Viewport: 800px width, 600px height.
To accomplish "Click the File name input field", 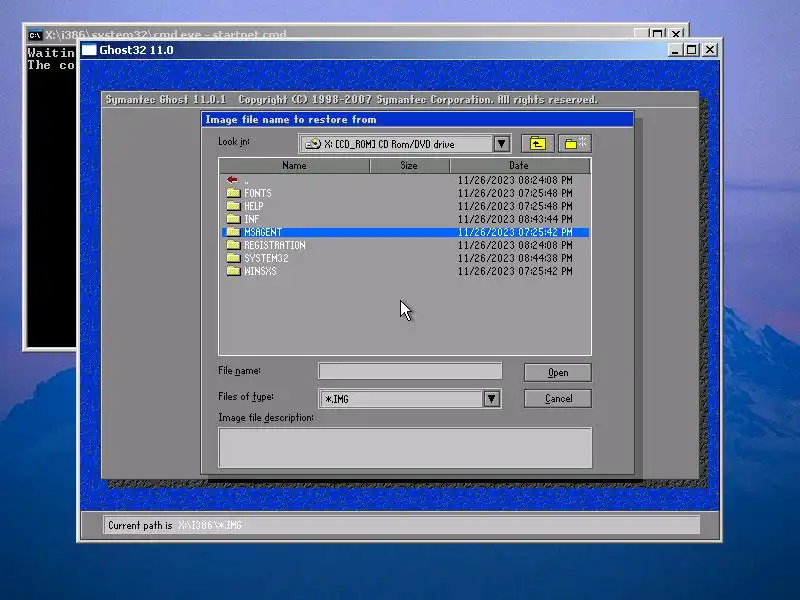I will point(410,371).
